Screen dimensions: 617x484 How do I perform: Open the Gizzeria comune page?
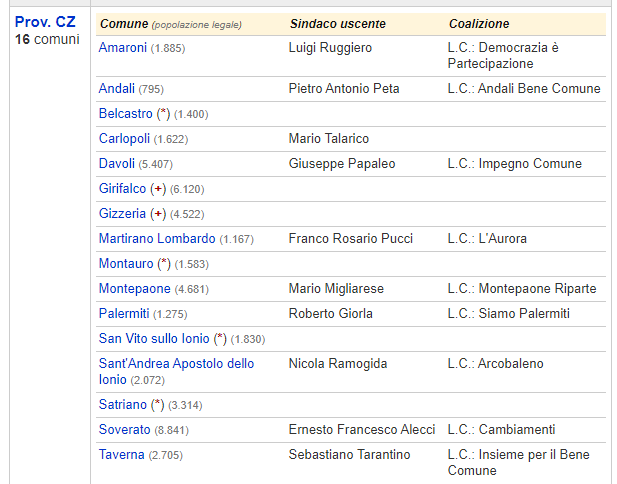(122, 214)
